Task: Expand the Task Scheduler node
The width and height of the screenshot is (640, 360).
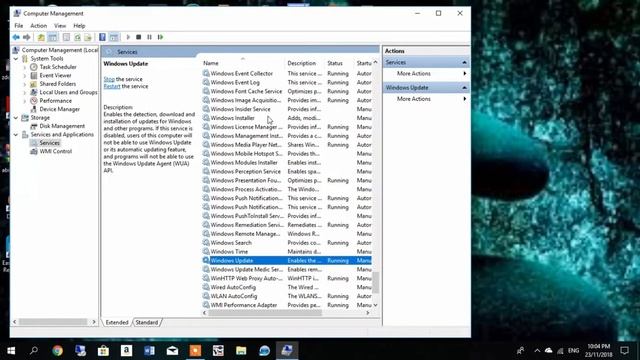Action: [x=25, y=67]
